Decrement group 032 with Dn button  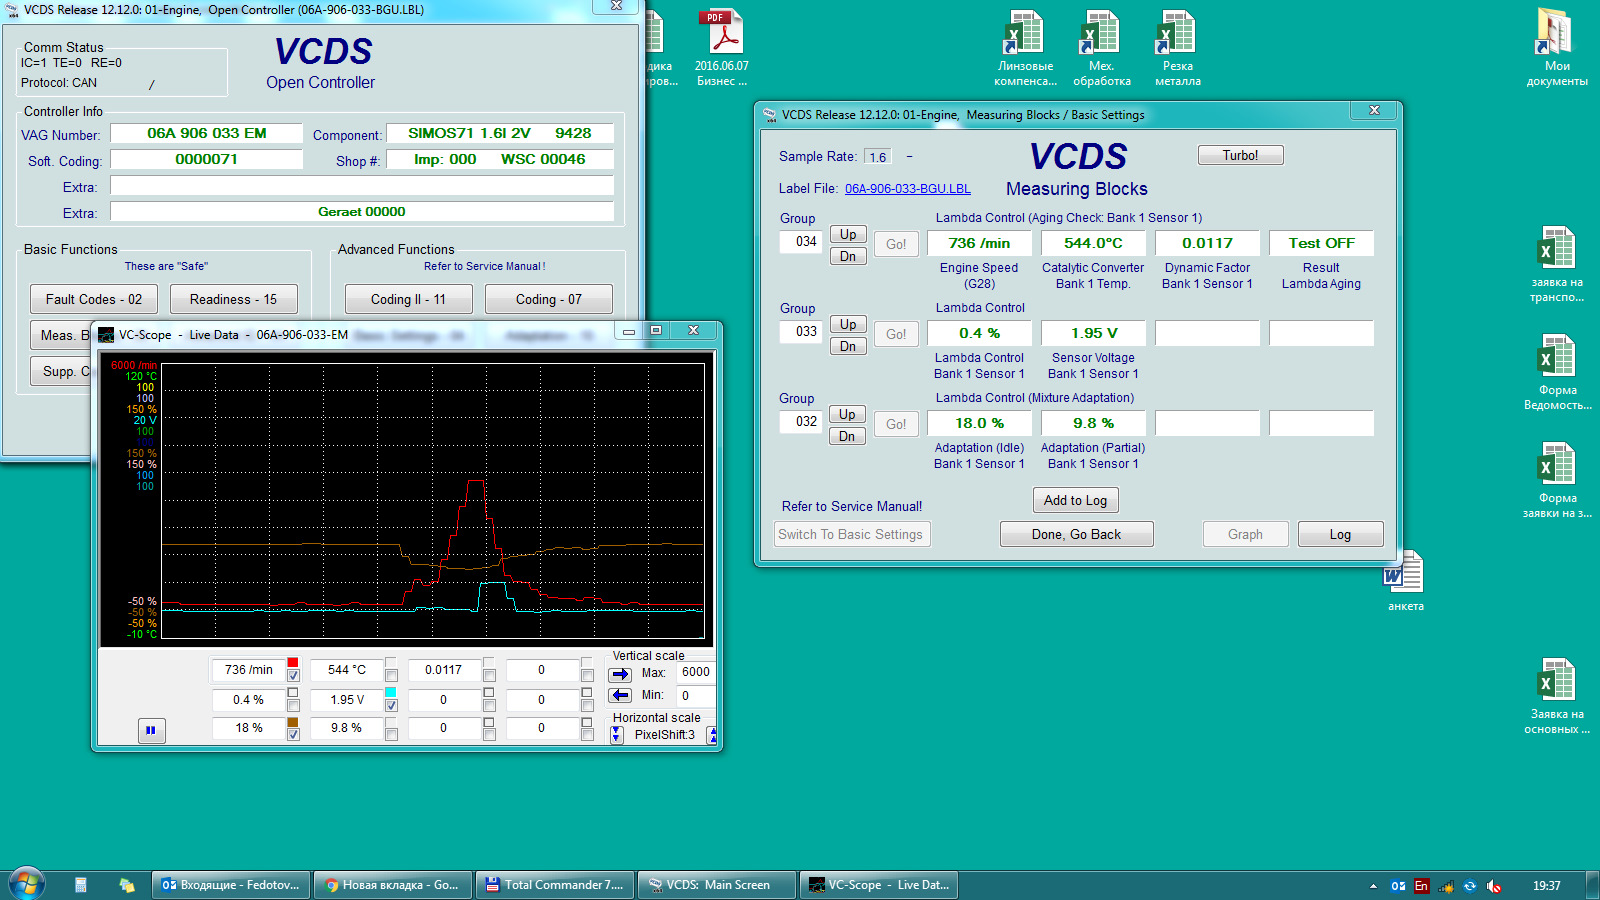pos(848,436)
